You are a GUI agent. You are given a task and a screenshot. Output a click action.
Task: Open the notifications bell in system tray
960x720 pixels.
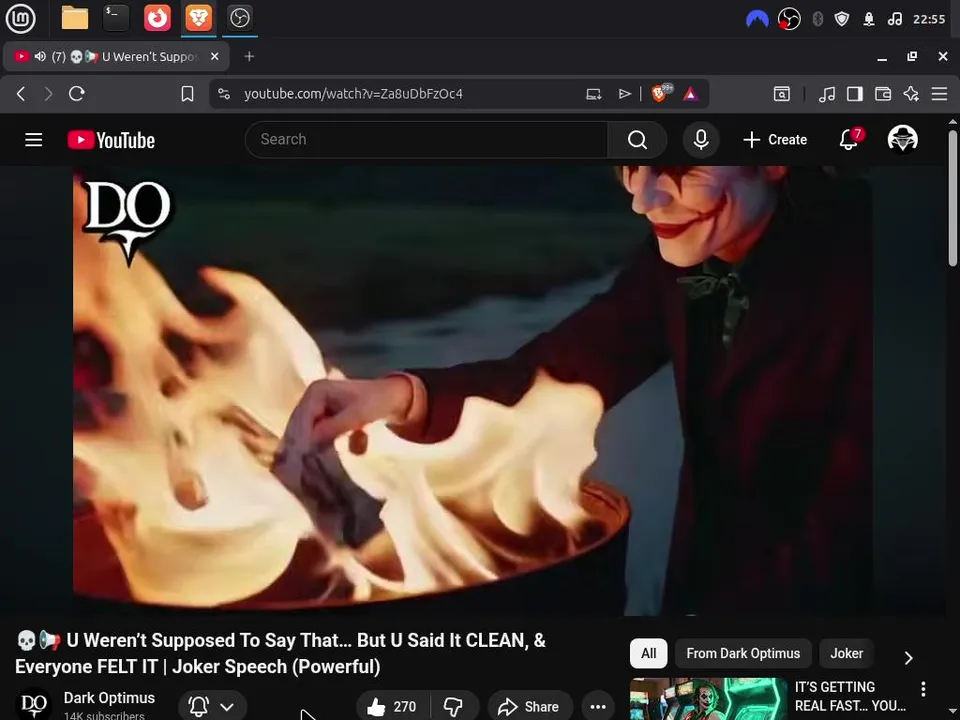pyautogui.click(x=869, y=19)
